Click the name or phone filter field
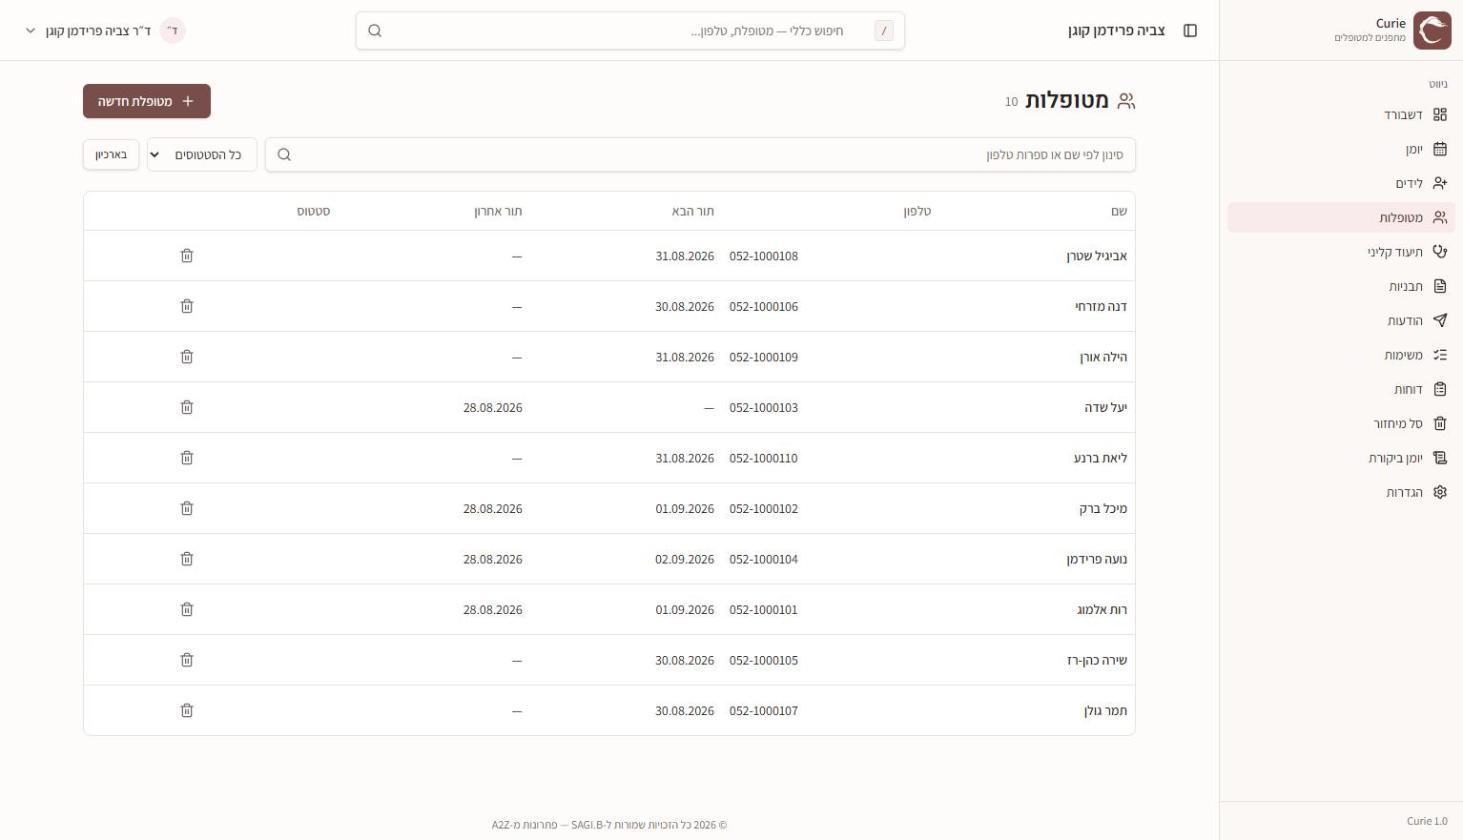Image resolution: width=1463 pixels, height=840 pixels. pyautogui.click(x=700, y=155)
